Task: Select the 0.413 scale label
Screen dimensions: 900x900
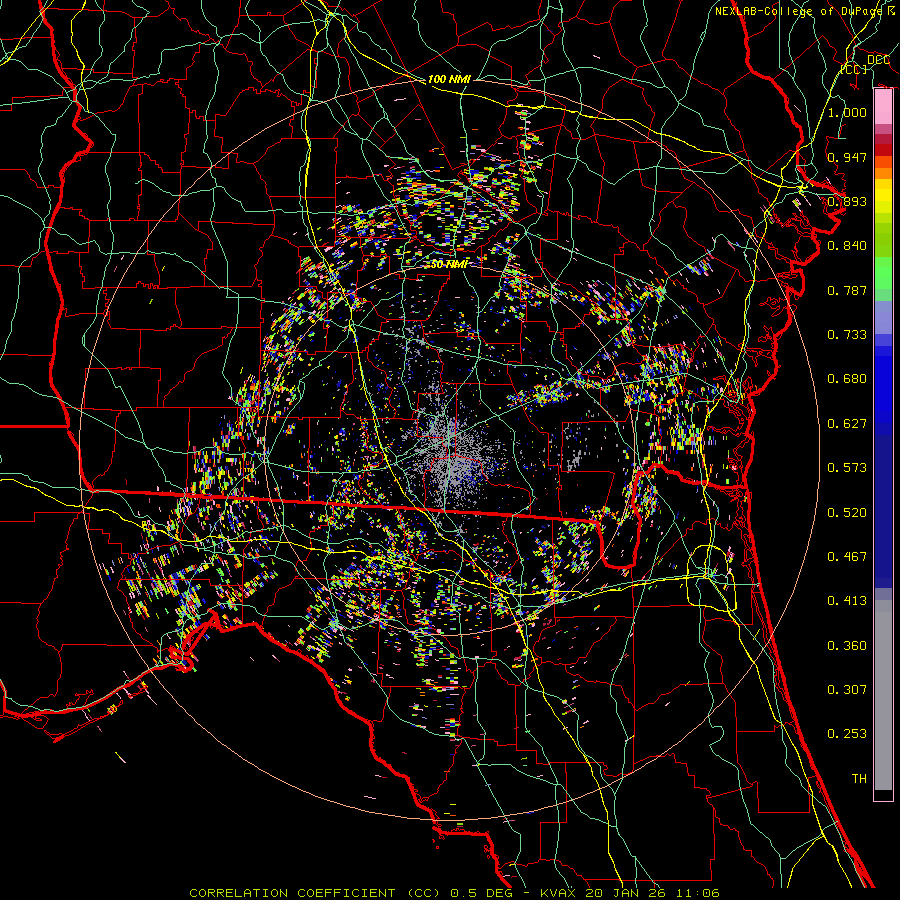Action: point(847,601)
